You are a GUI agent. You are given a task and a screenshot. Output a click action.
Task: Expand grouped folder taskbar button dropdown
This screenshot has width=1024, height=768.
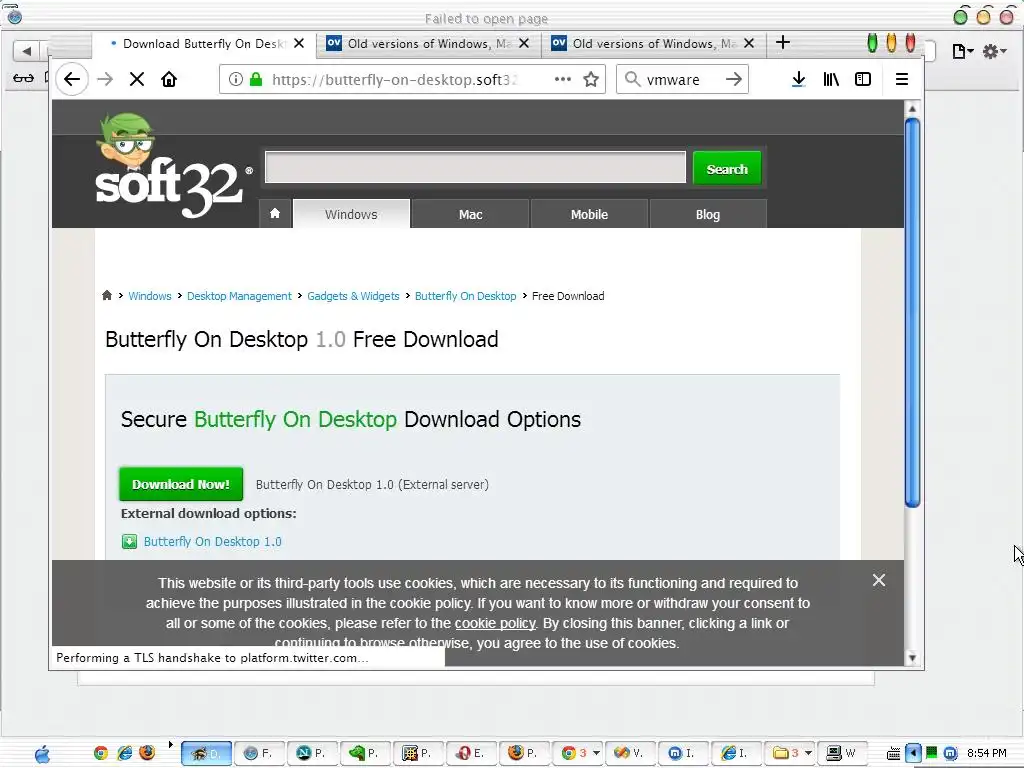[x=808, y=753]
